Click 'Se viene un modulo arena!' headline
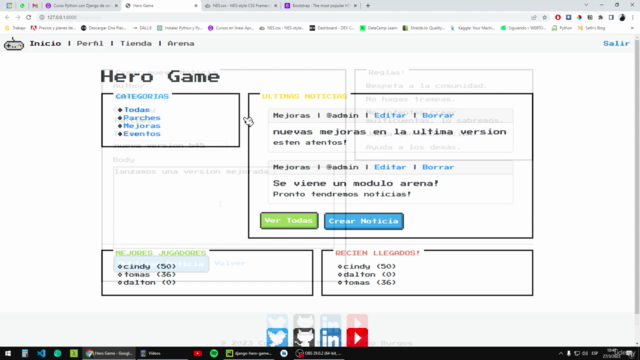The image size is (640, 360). pos(356,183)
